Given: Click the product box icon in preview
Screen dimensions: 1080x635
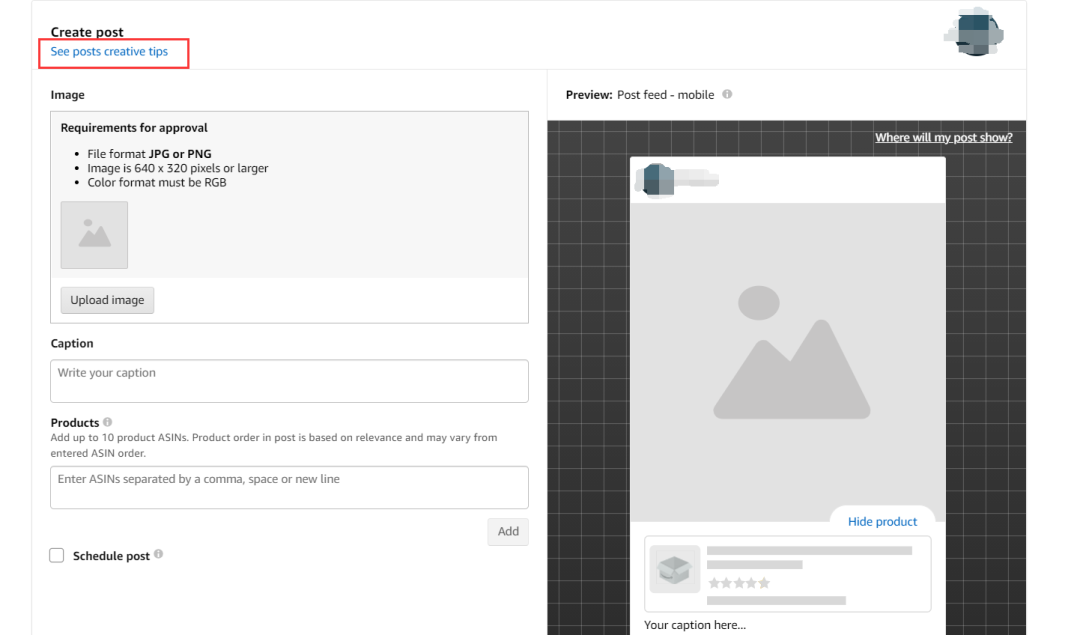Looking at the screenshot, I should point(674,569).
